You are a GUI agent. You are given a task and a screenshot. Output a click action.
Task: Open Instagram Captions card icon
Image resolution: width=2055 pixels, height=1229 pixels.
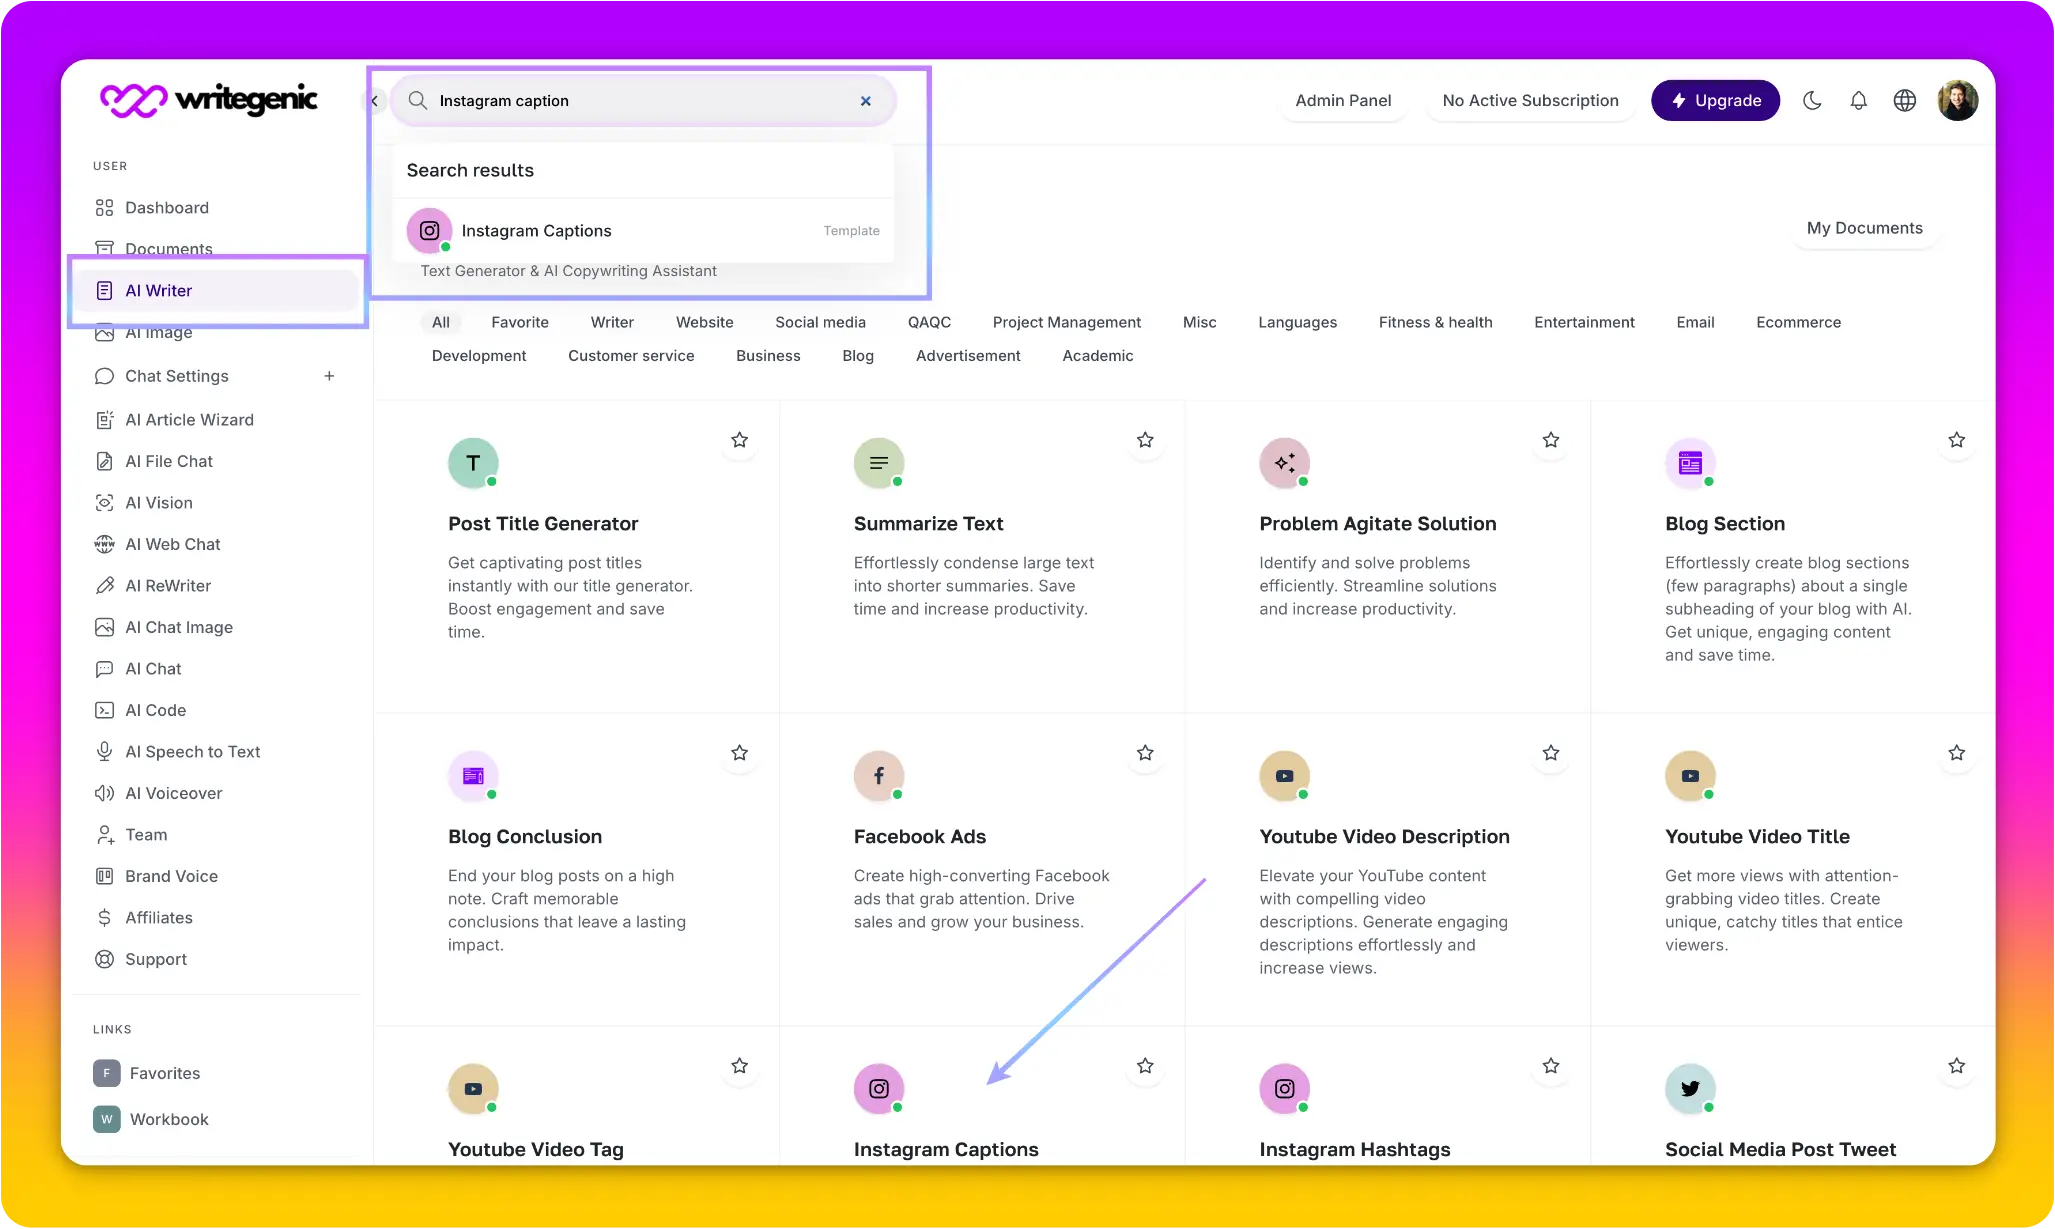[x=879, y=1089]
